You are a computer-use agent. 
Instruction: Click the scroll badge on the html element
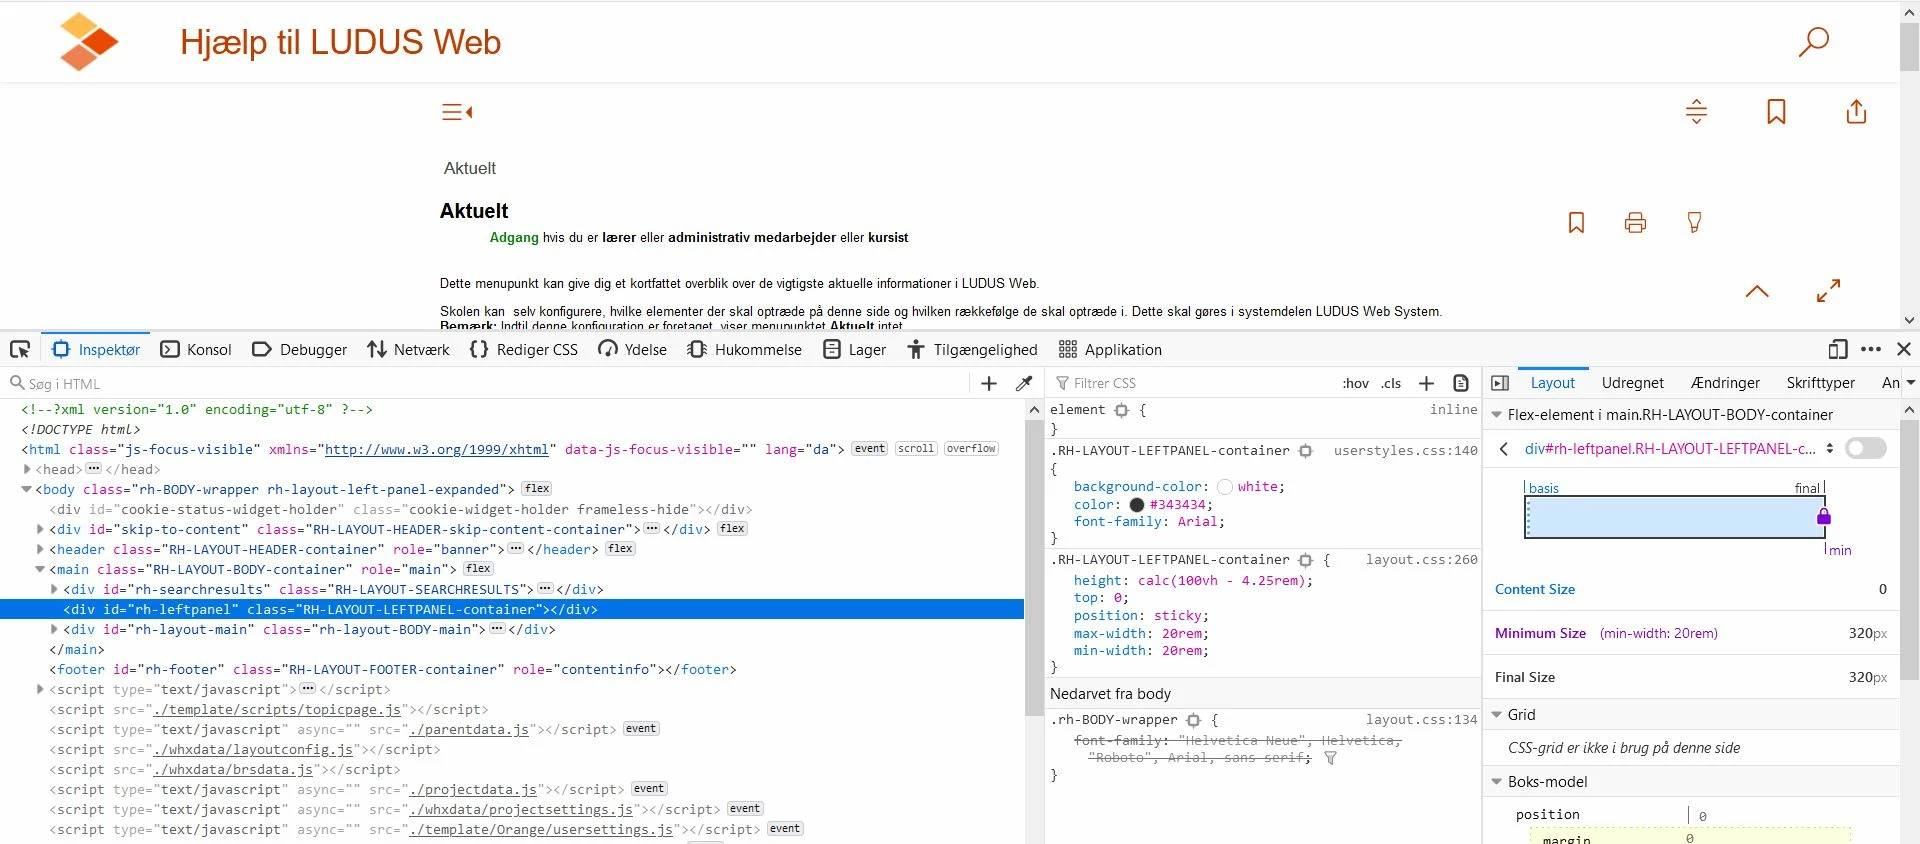point(916,449)
